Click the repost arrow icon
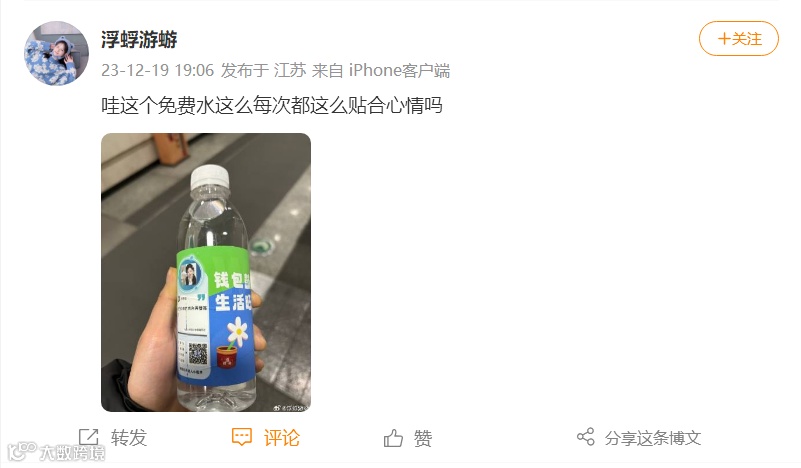The width and height of the screenshot is (801, 468). coord(88,438)
